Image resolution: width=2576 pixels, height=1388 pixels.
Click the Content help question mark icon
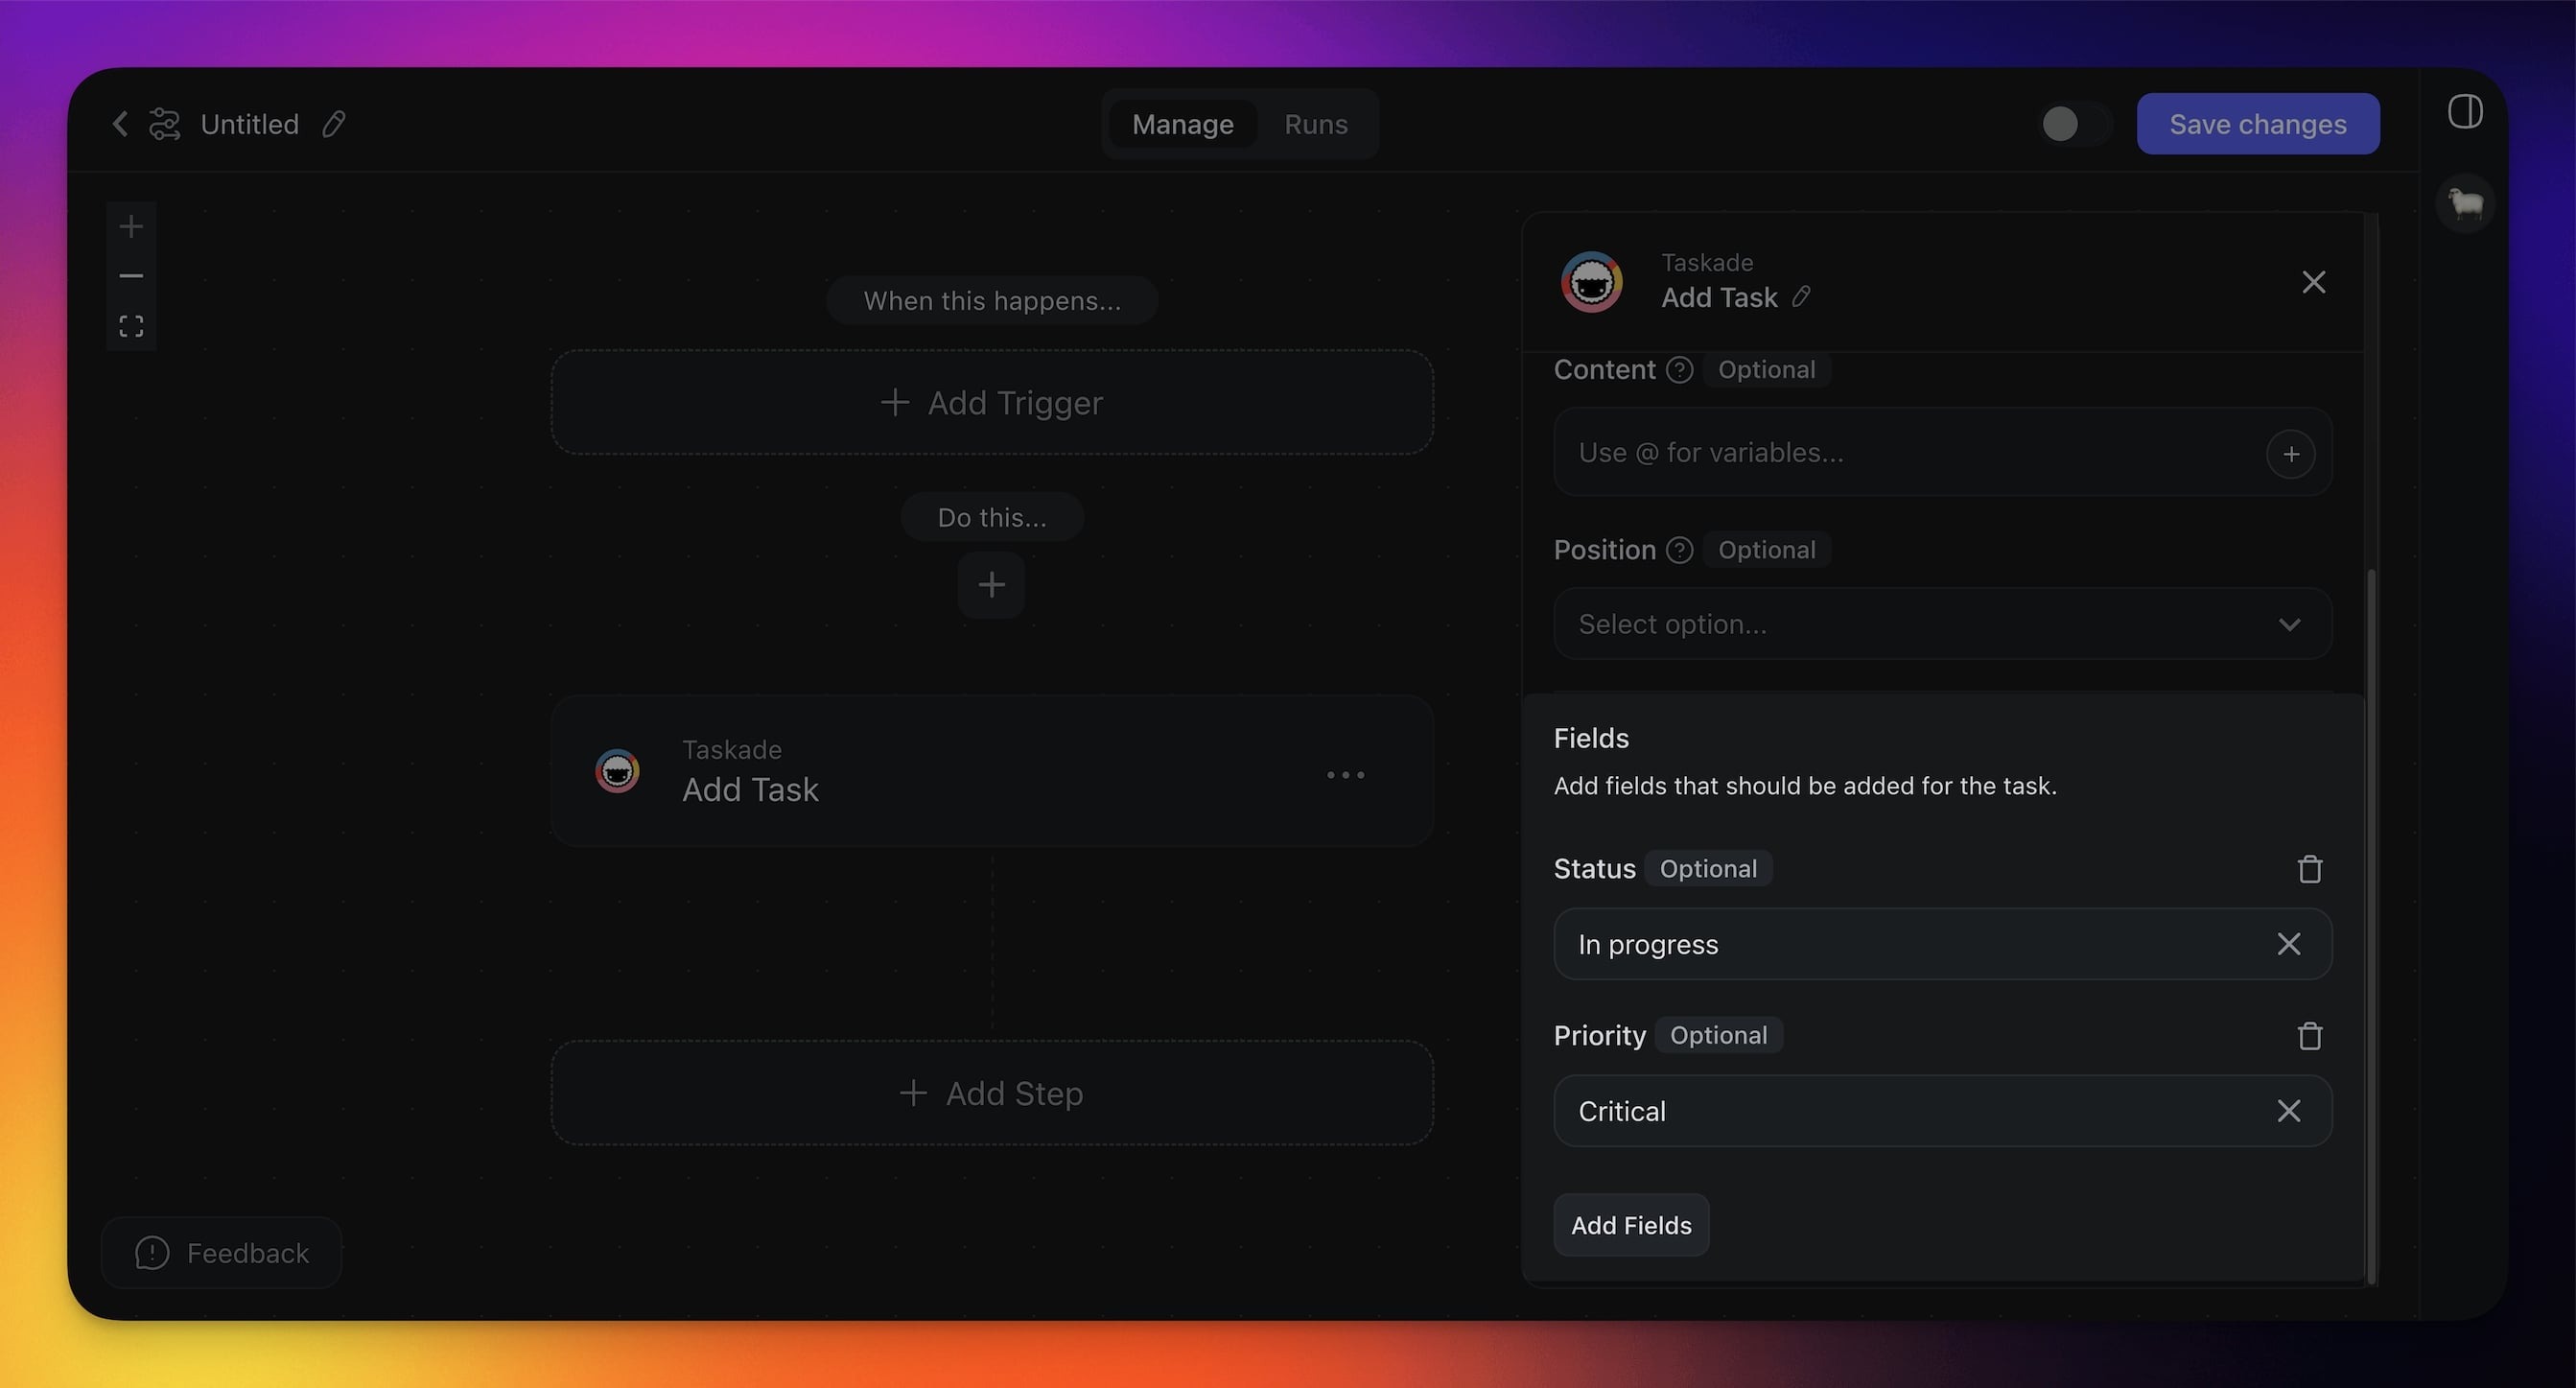coord(1680,370)
